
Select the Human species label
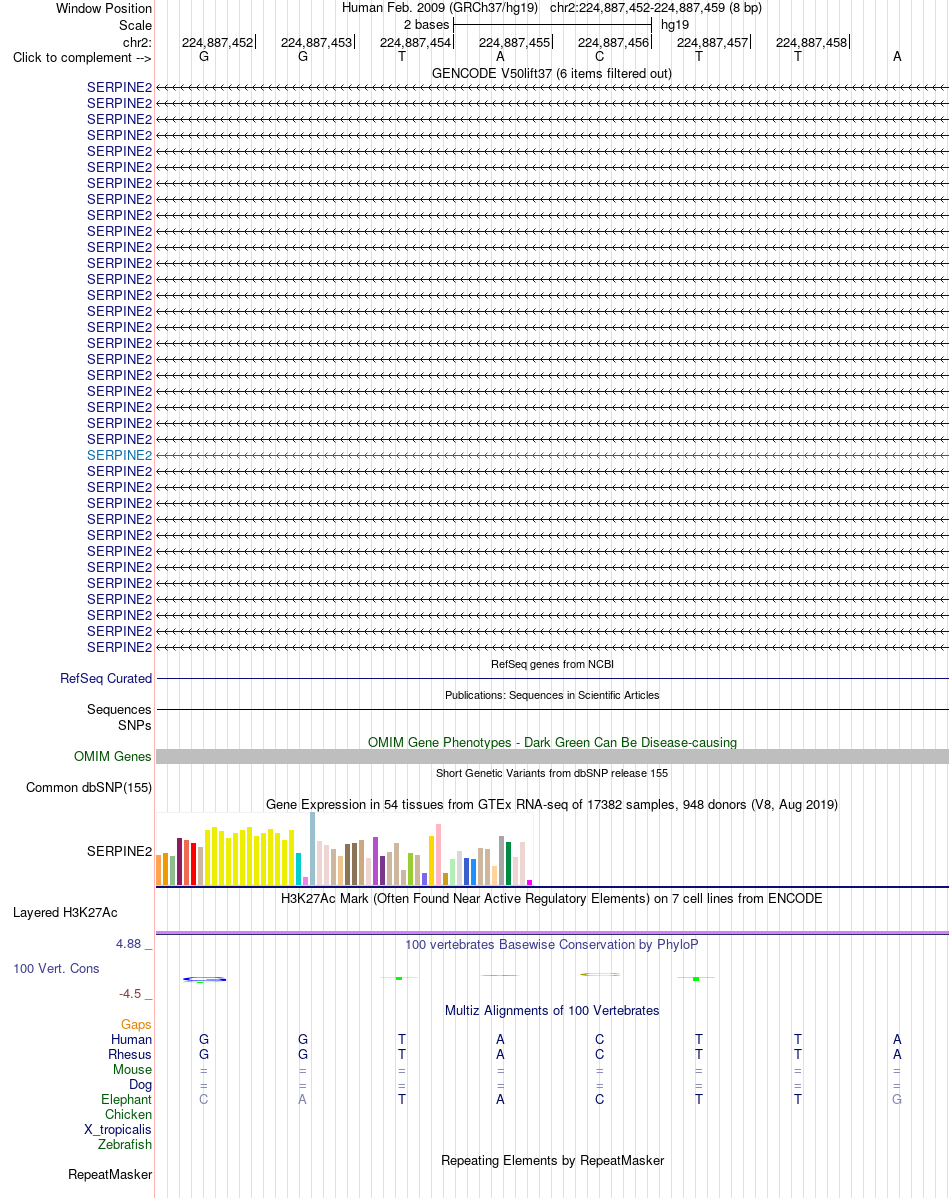[x=131, y=1040]
